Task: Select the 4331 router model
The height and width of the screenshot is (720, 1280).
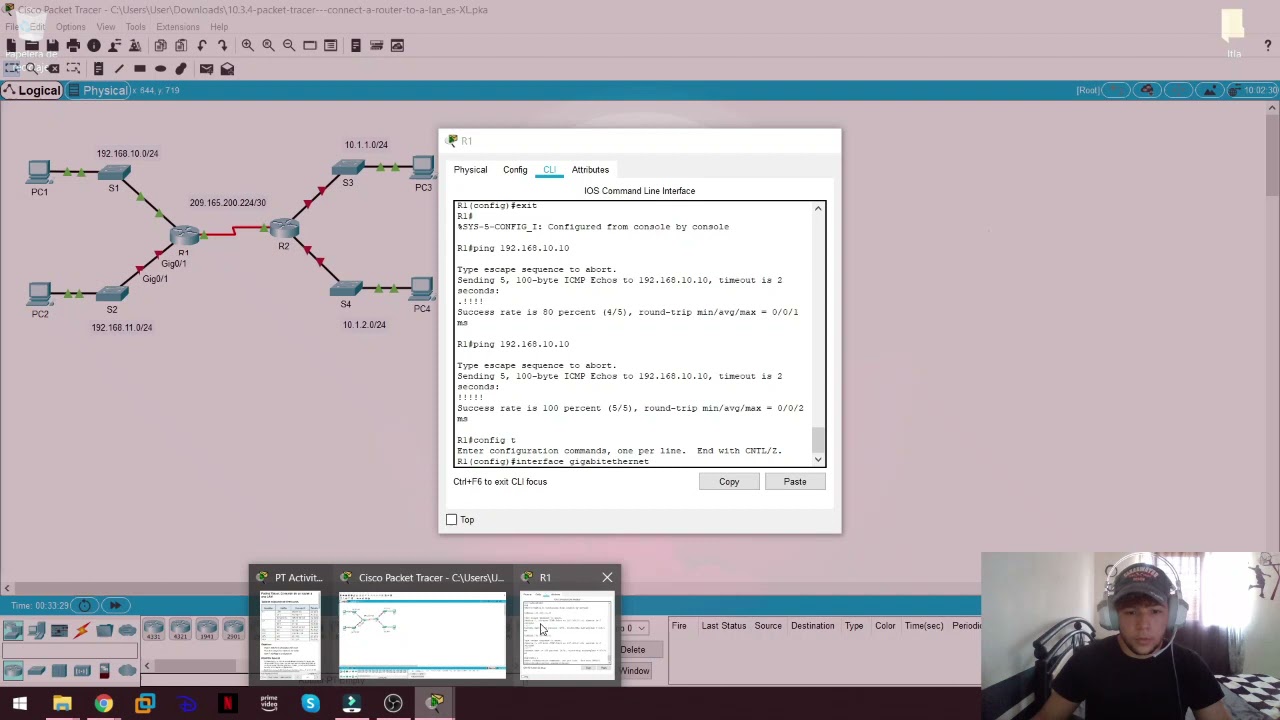Action: 153,630
